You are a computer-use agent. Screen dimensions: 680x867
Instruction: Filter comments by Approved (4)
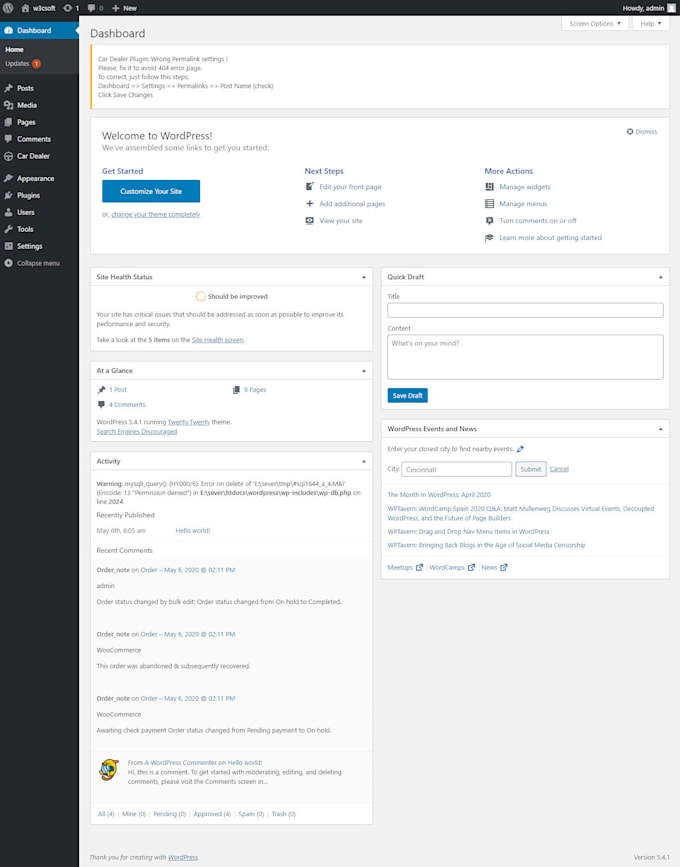click(212, 814)
